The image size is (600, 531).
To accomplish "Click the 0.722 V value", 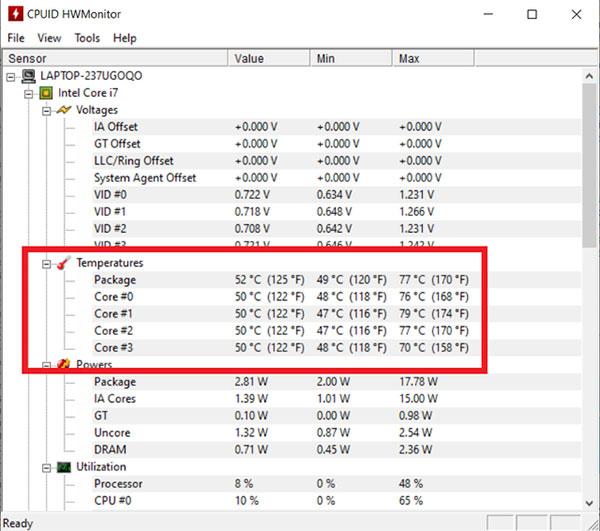I will pyautogui.click(x=252, y=195).
